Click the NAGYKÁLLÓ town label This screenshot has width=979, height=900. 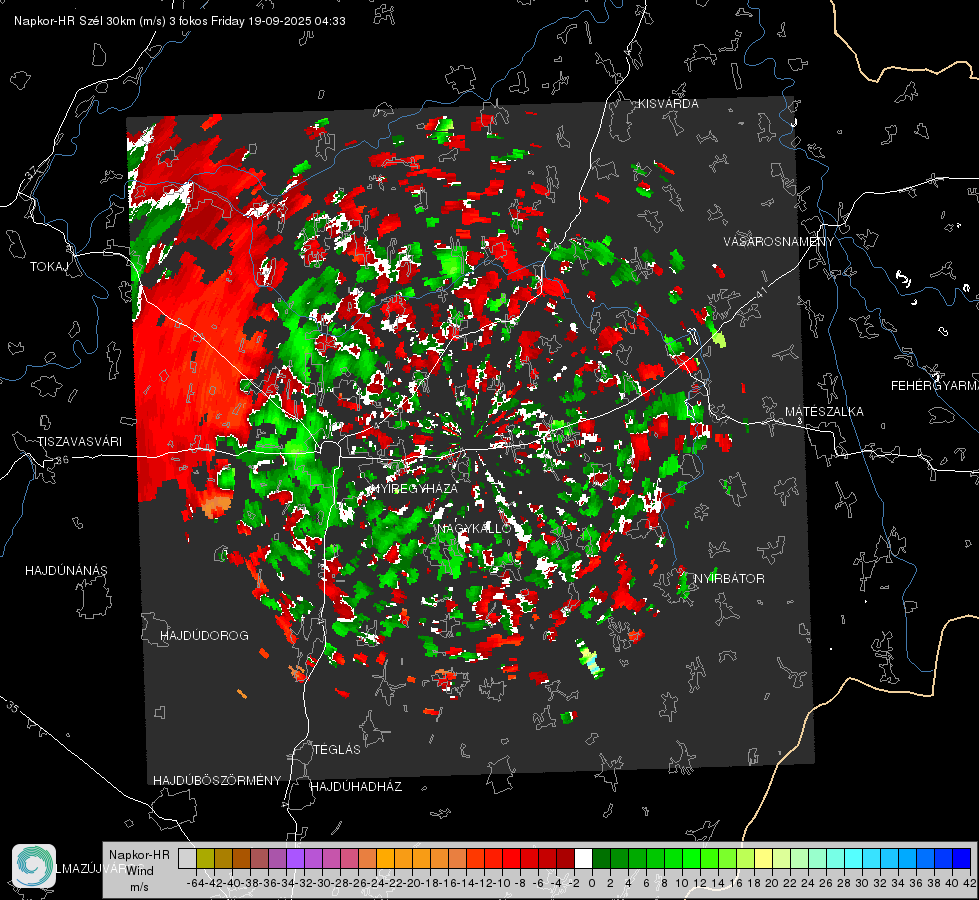coord(474,528)
